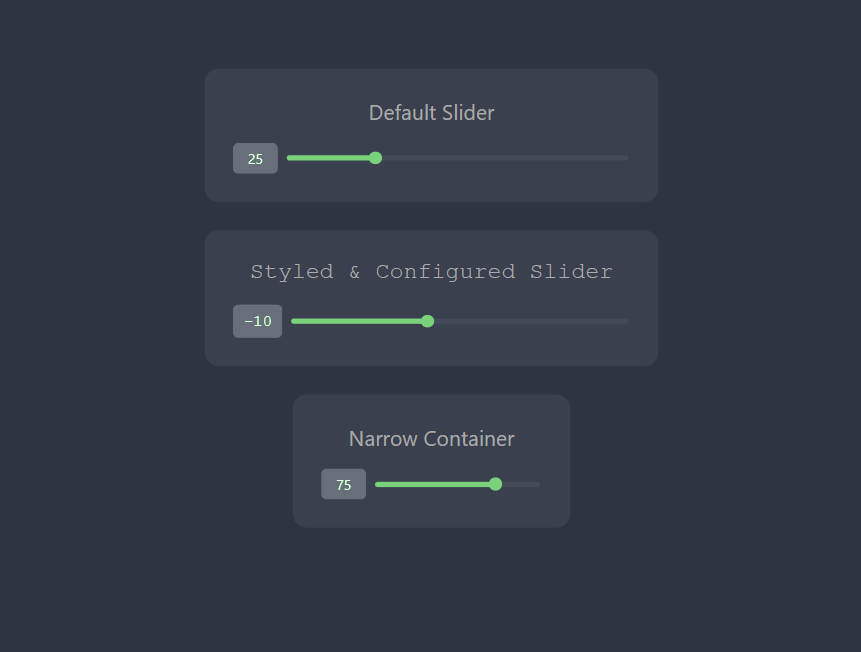The height and width of the screenshot is (652, 861).
Task: Click the Styled & Configured Slider handle
Action: pyautogui.click(x=427, y=321)
